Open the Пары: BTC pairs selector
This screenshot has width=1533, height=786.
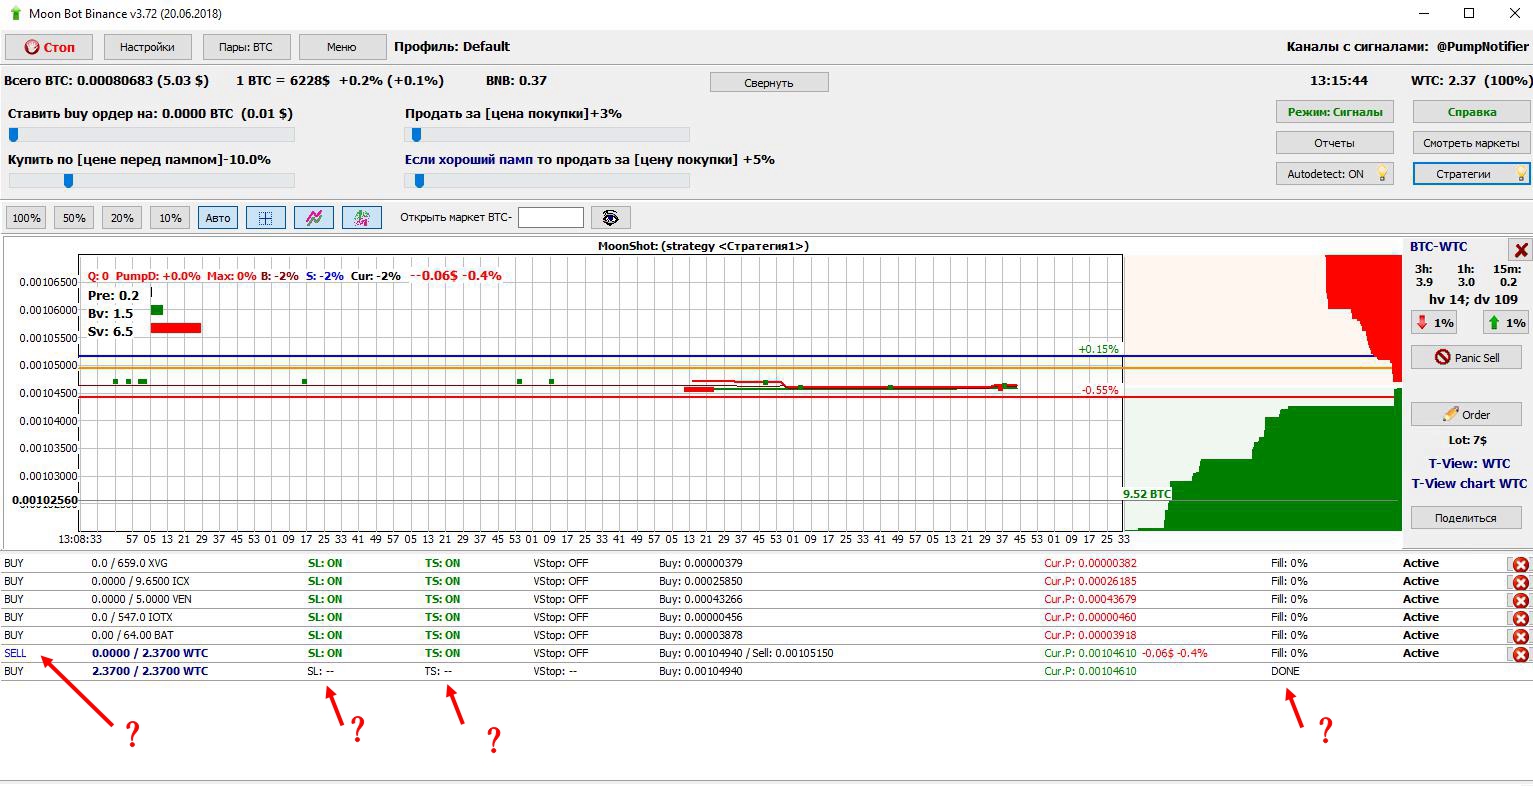[x=245, y=47]
